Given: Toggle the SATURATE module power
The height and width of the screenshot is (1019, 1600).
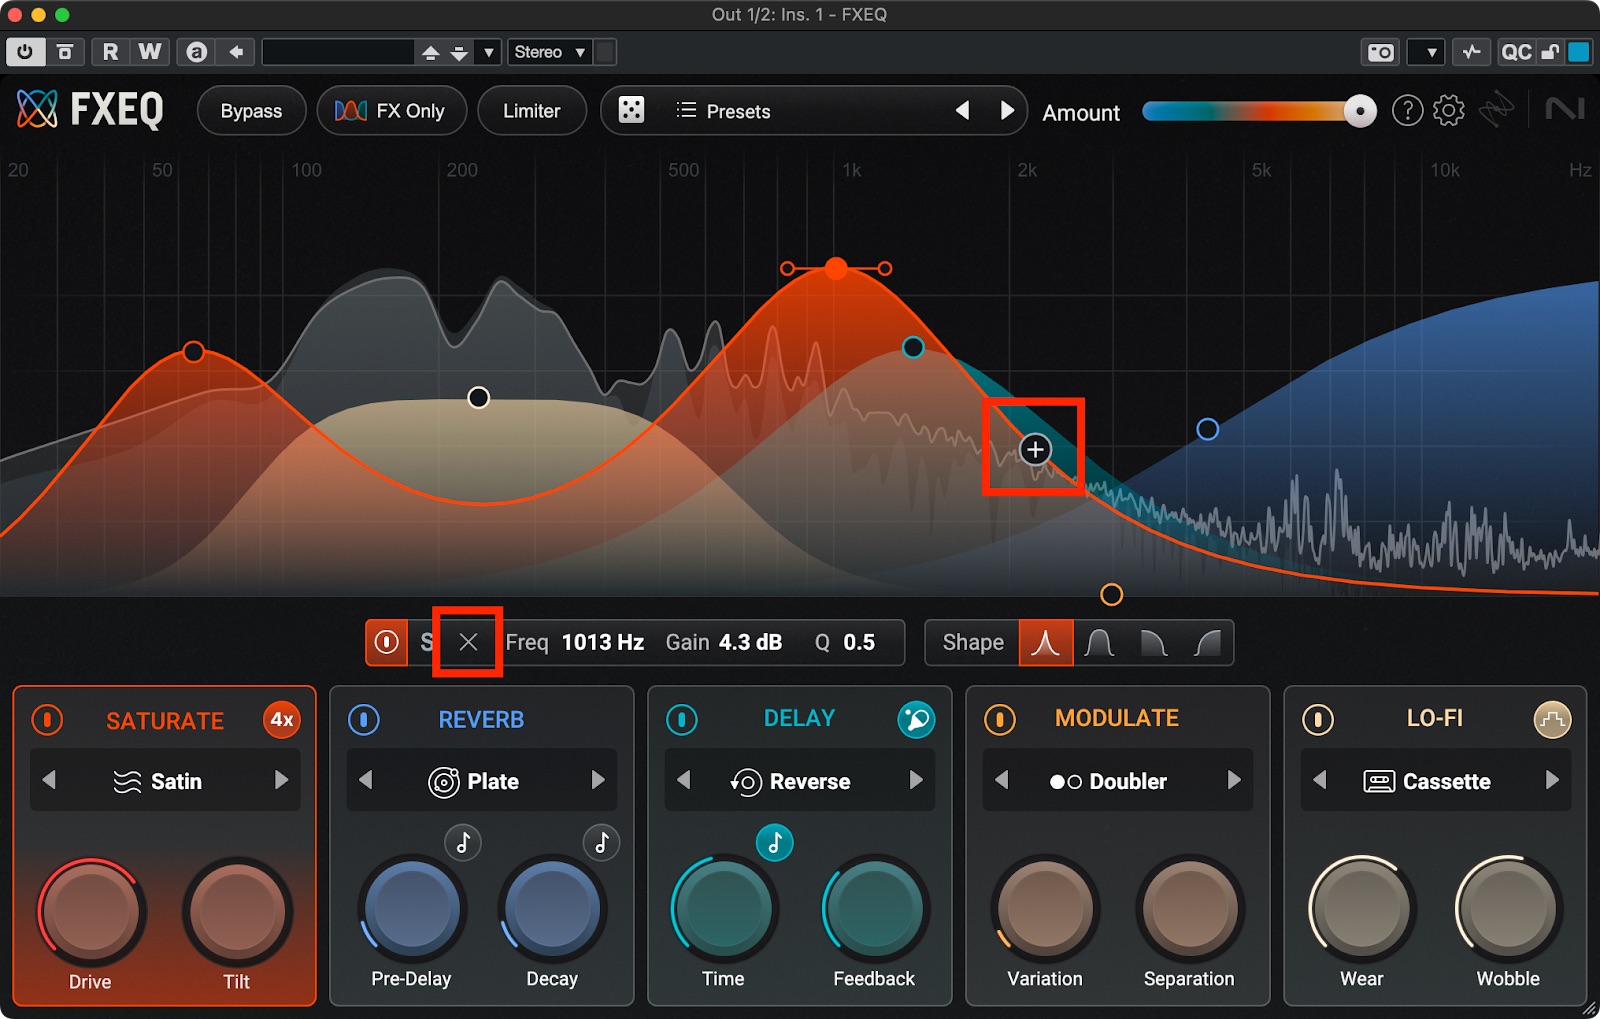Looking at the screenshot, I should (x=47, y=720).
